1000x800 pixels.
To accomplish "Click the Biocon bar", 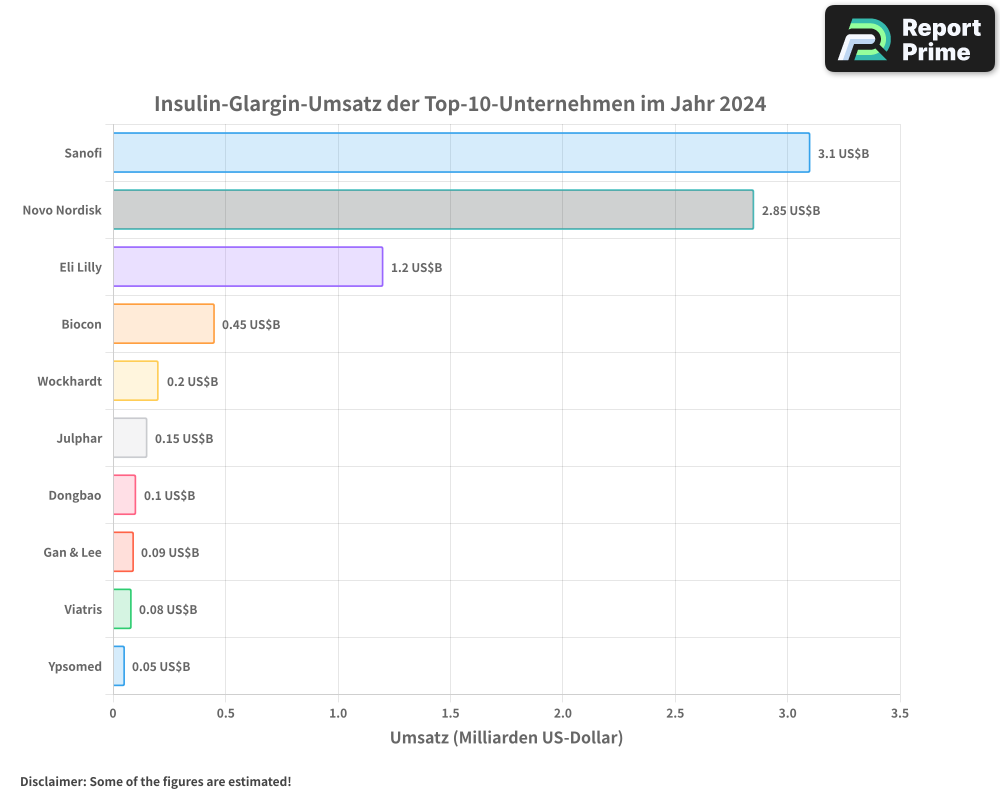I will pos(165,324).
